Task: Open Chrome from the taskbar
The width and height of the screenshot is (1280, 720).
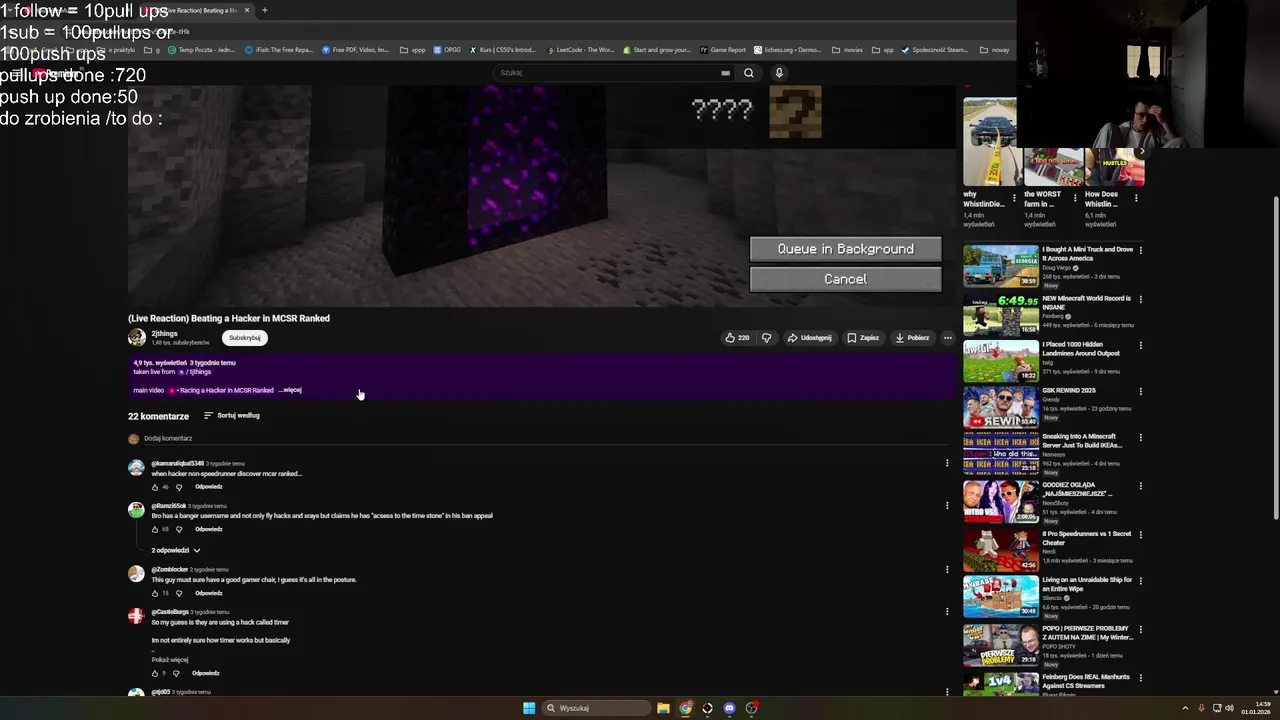Action: pyautogui.click(x=685, y=708)
